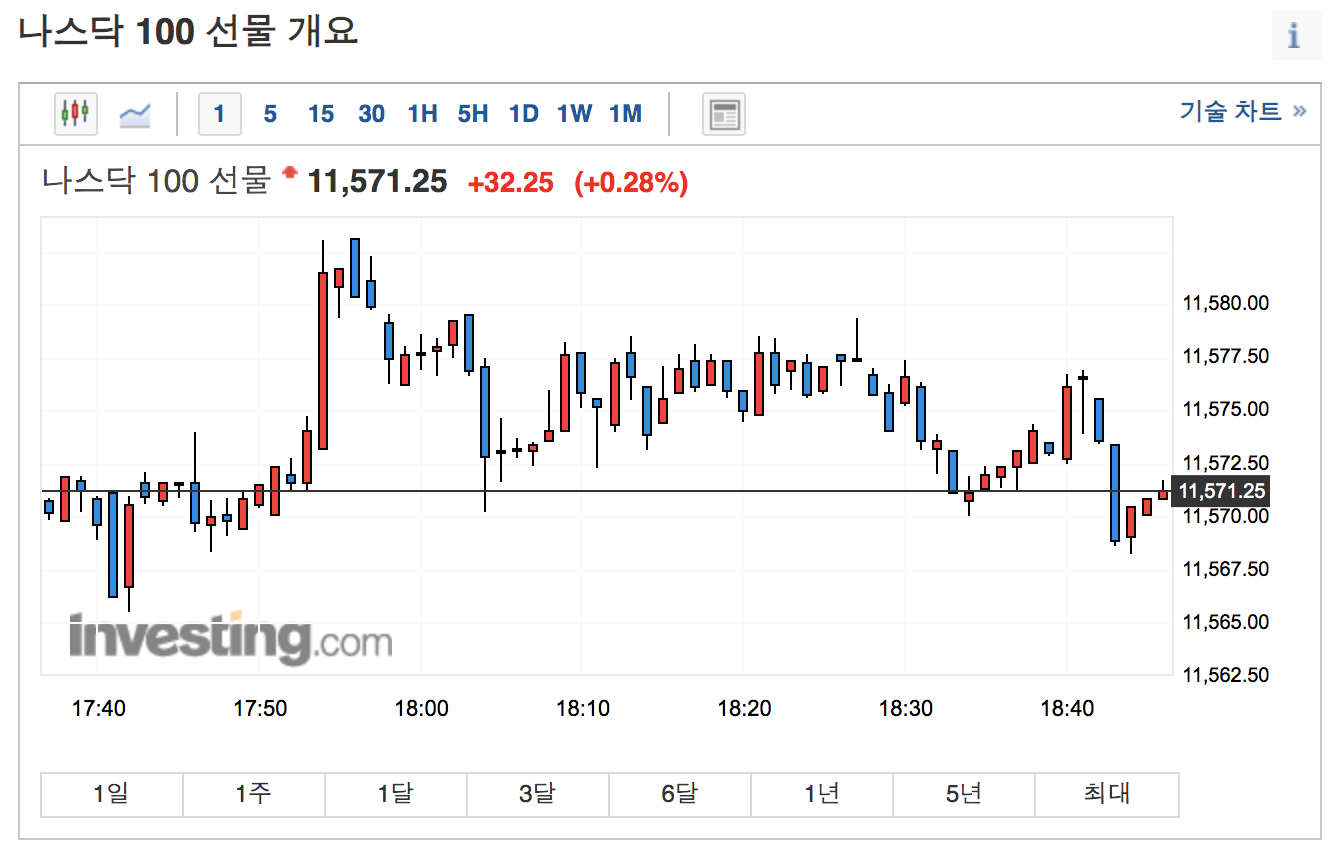Select the 1W interval
Viewport: 1338px width, 854px height.
(575, 114)
